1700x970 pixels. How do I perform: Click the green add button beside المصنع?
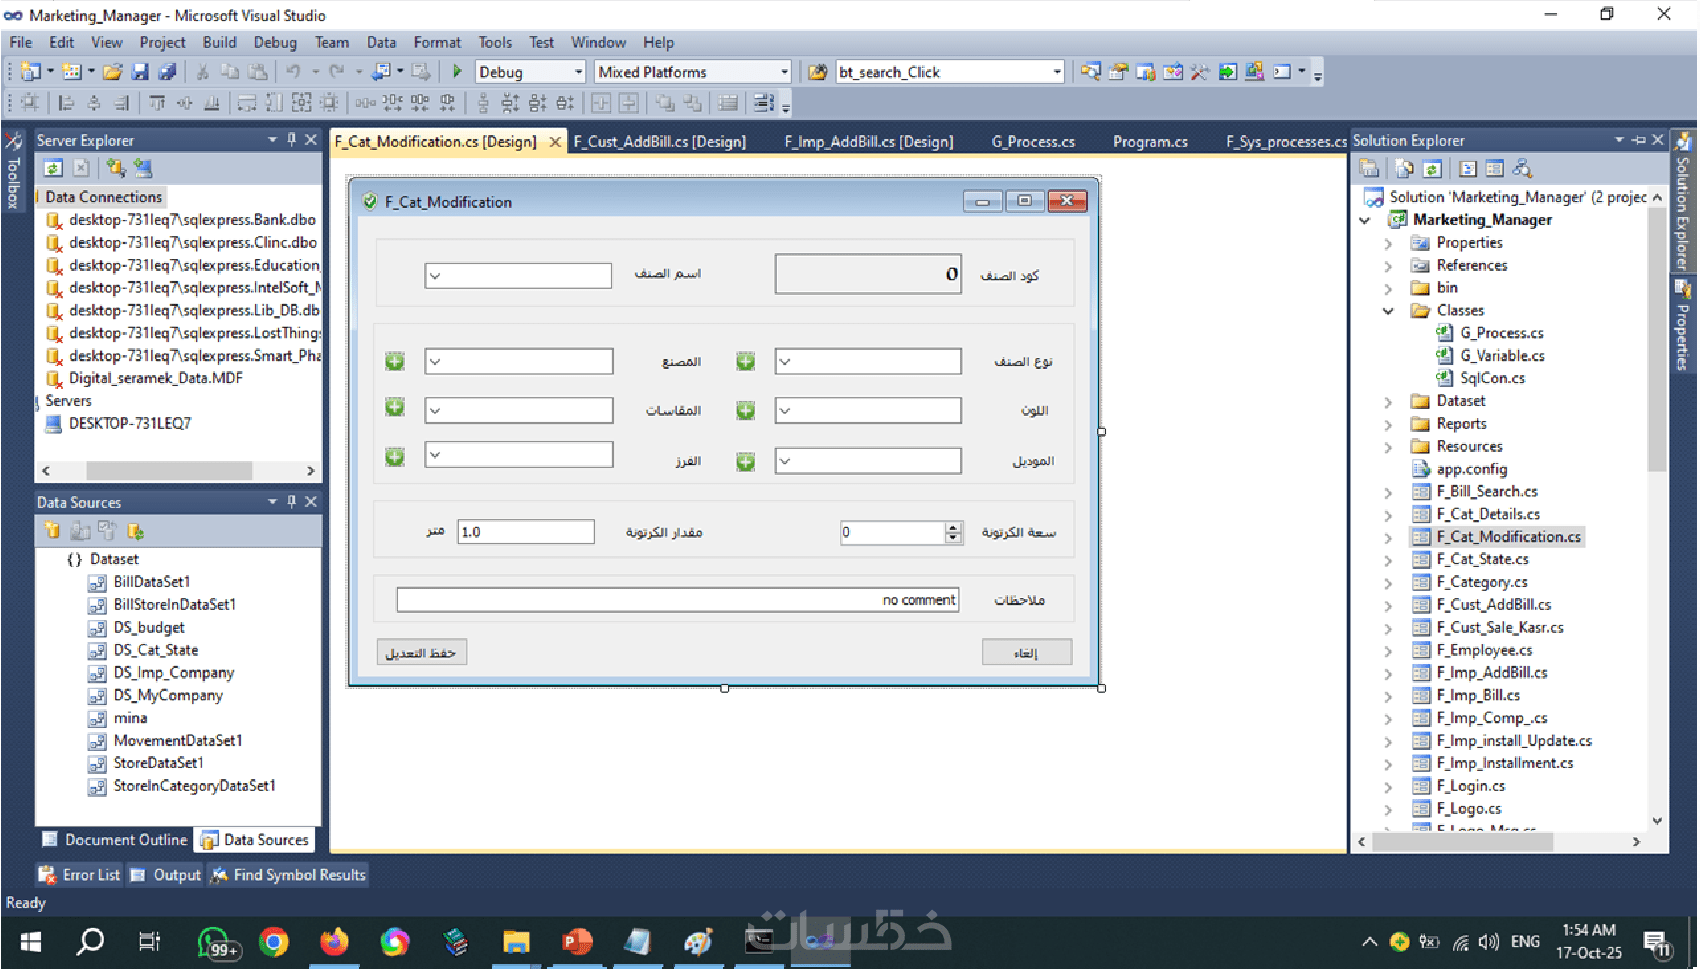point(395,361)
